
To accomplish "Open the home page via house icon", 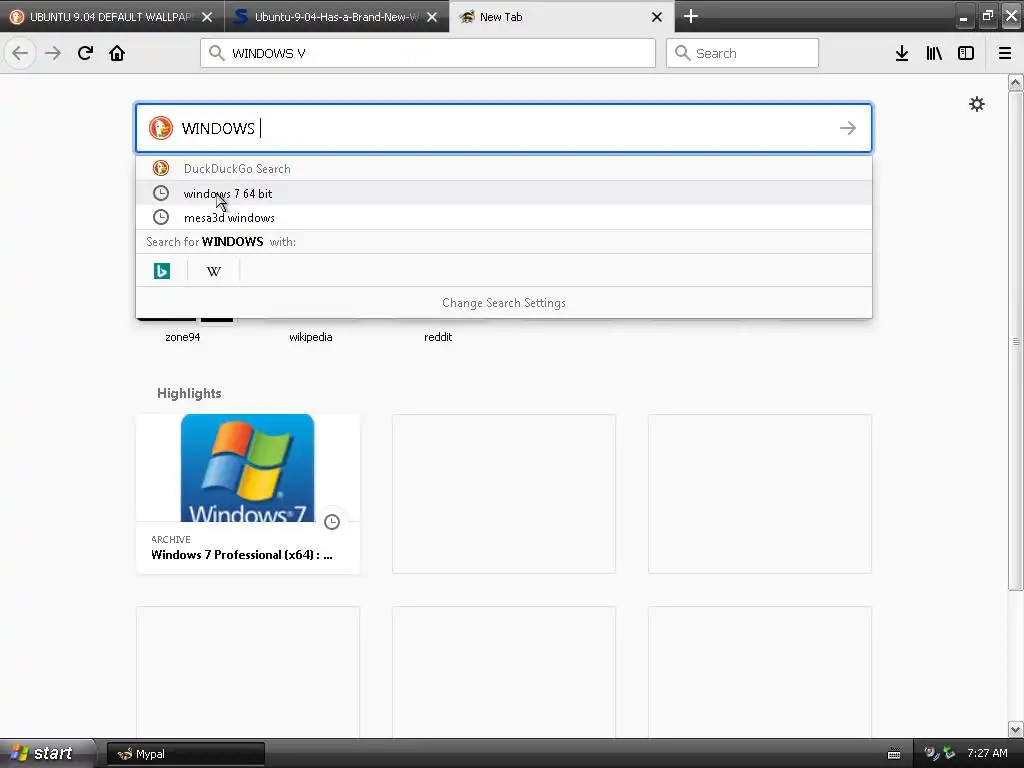I will pos(117,53).
